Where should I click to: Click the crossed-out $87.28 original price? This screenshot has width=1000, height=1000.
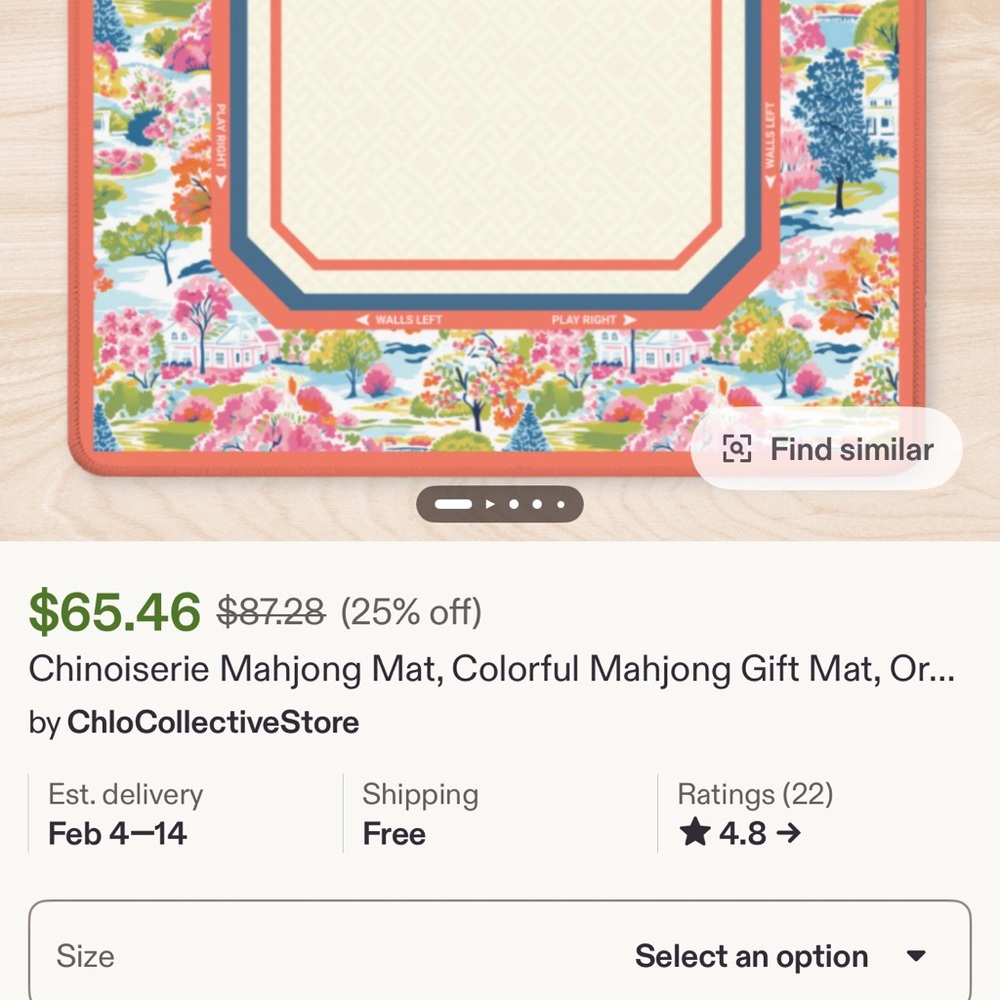(269, 612)
